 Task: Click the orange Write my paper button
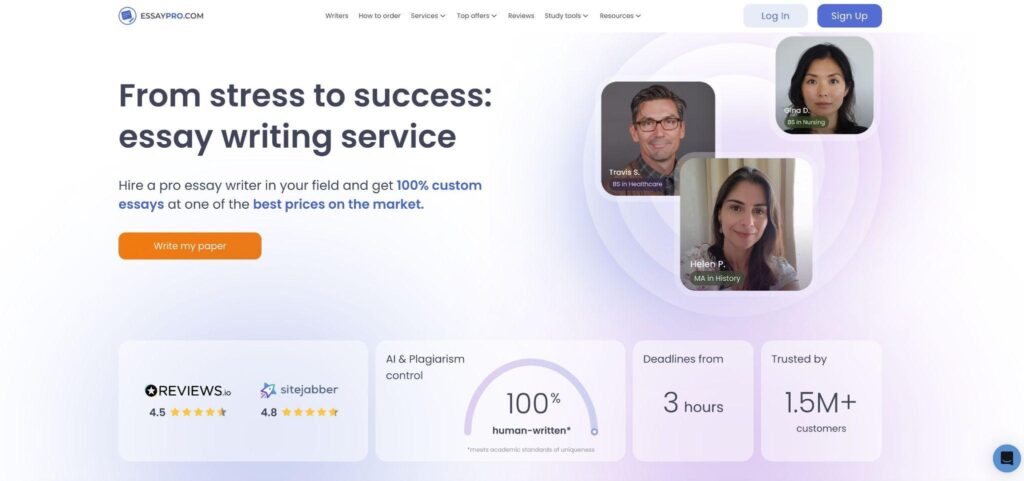190,246
